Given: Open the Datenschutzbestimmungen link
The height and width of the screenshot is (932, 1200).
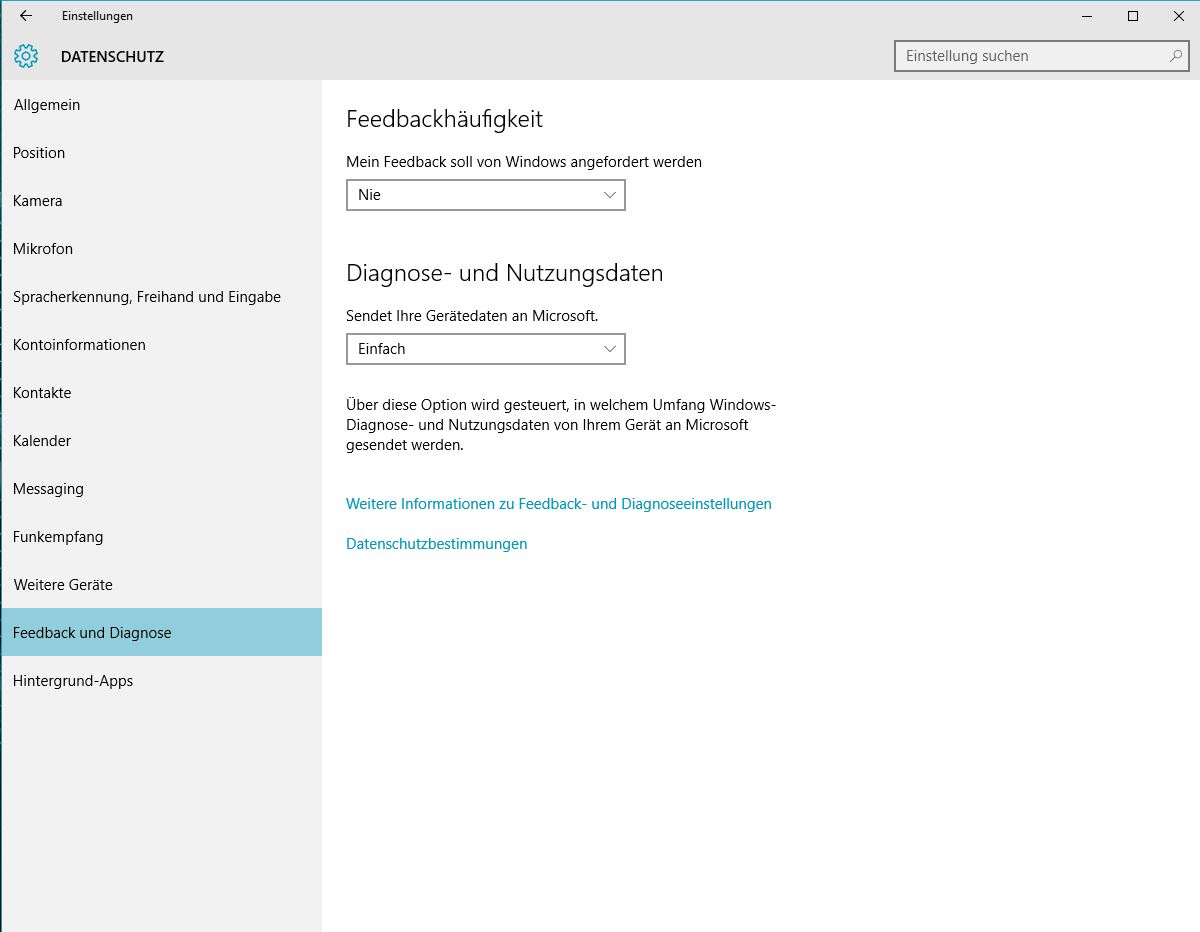Looking at the screenshot, I should point(436,544).
